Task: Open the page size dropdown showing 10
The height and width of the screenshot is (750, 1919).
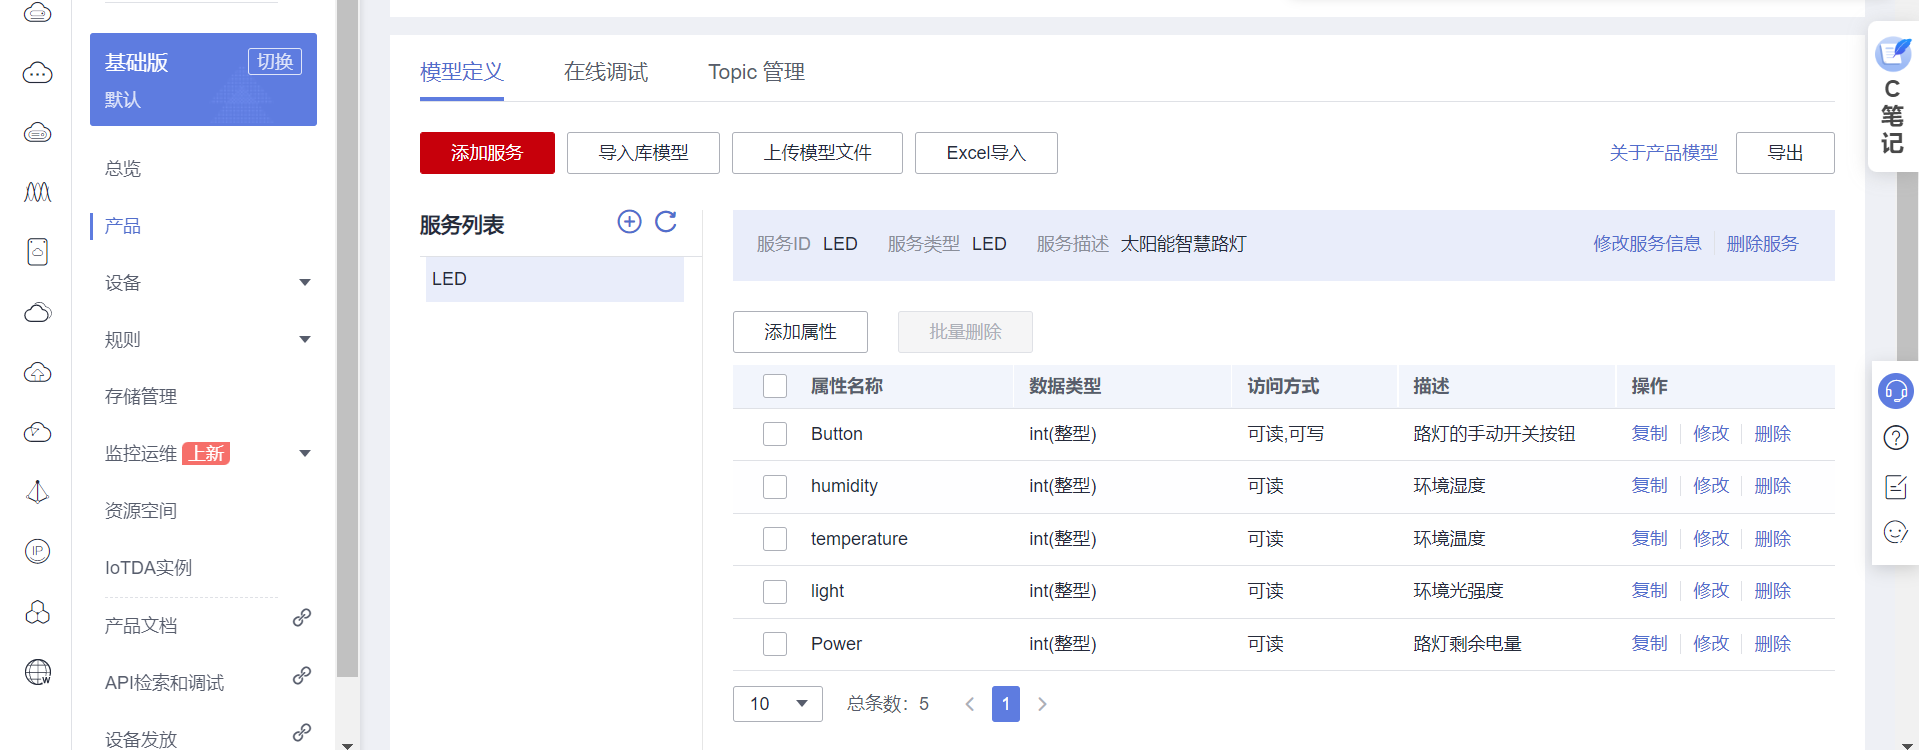Action: coord(777,704)
